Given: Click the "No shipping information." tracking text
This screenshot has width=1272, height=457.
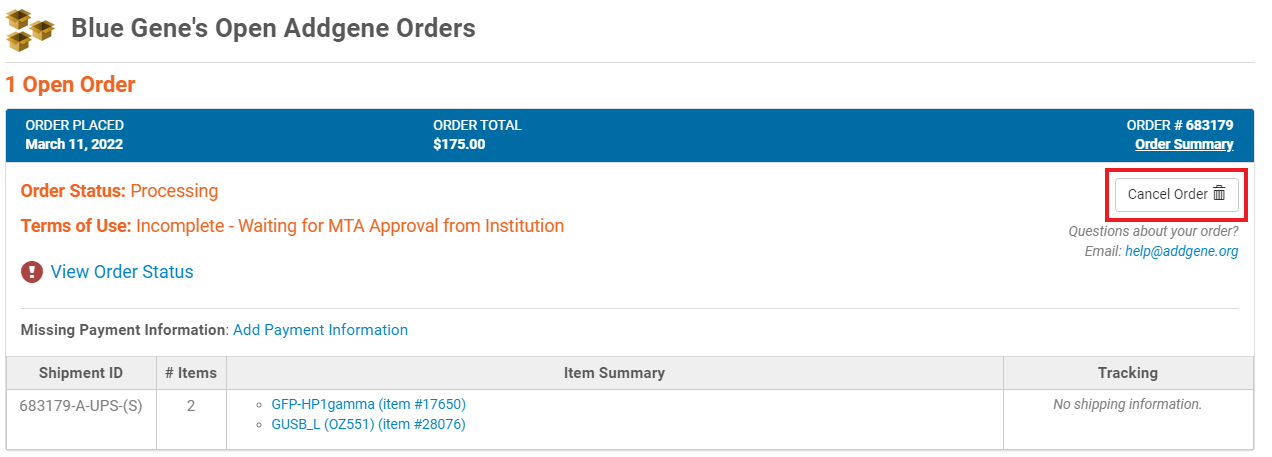Looking at the screenshot, I should click(x=1128, y=404).
